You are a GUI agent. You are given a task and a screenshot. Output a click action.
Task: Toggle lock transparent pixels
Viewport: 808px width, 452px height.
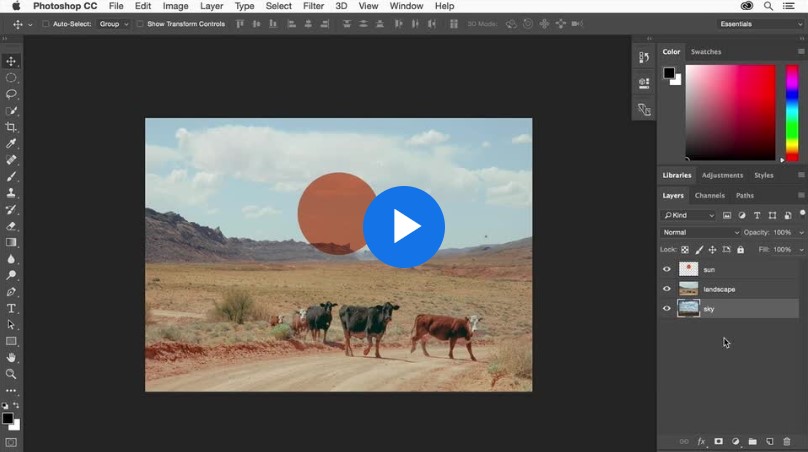[x=685, y=250]
